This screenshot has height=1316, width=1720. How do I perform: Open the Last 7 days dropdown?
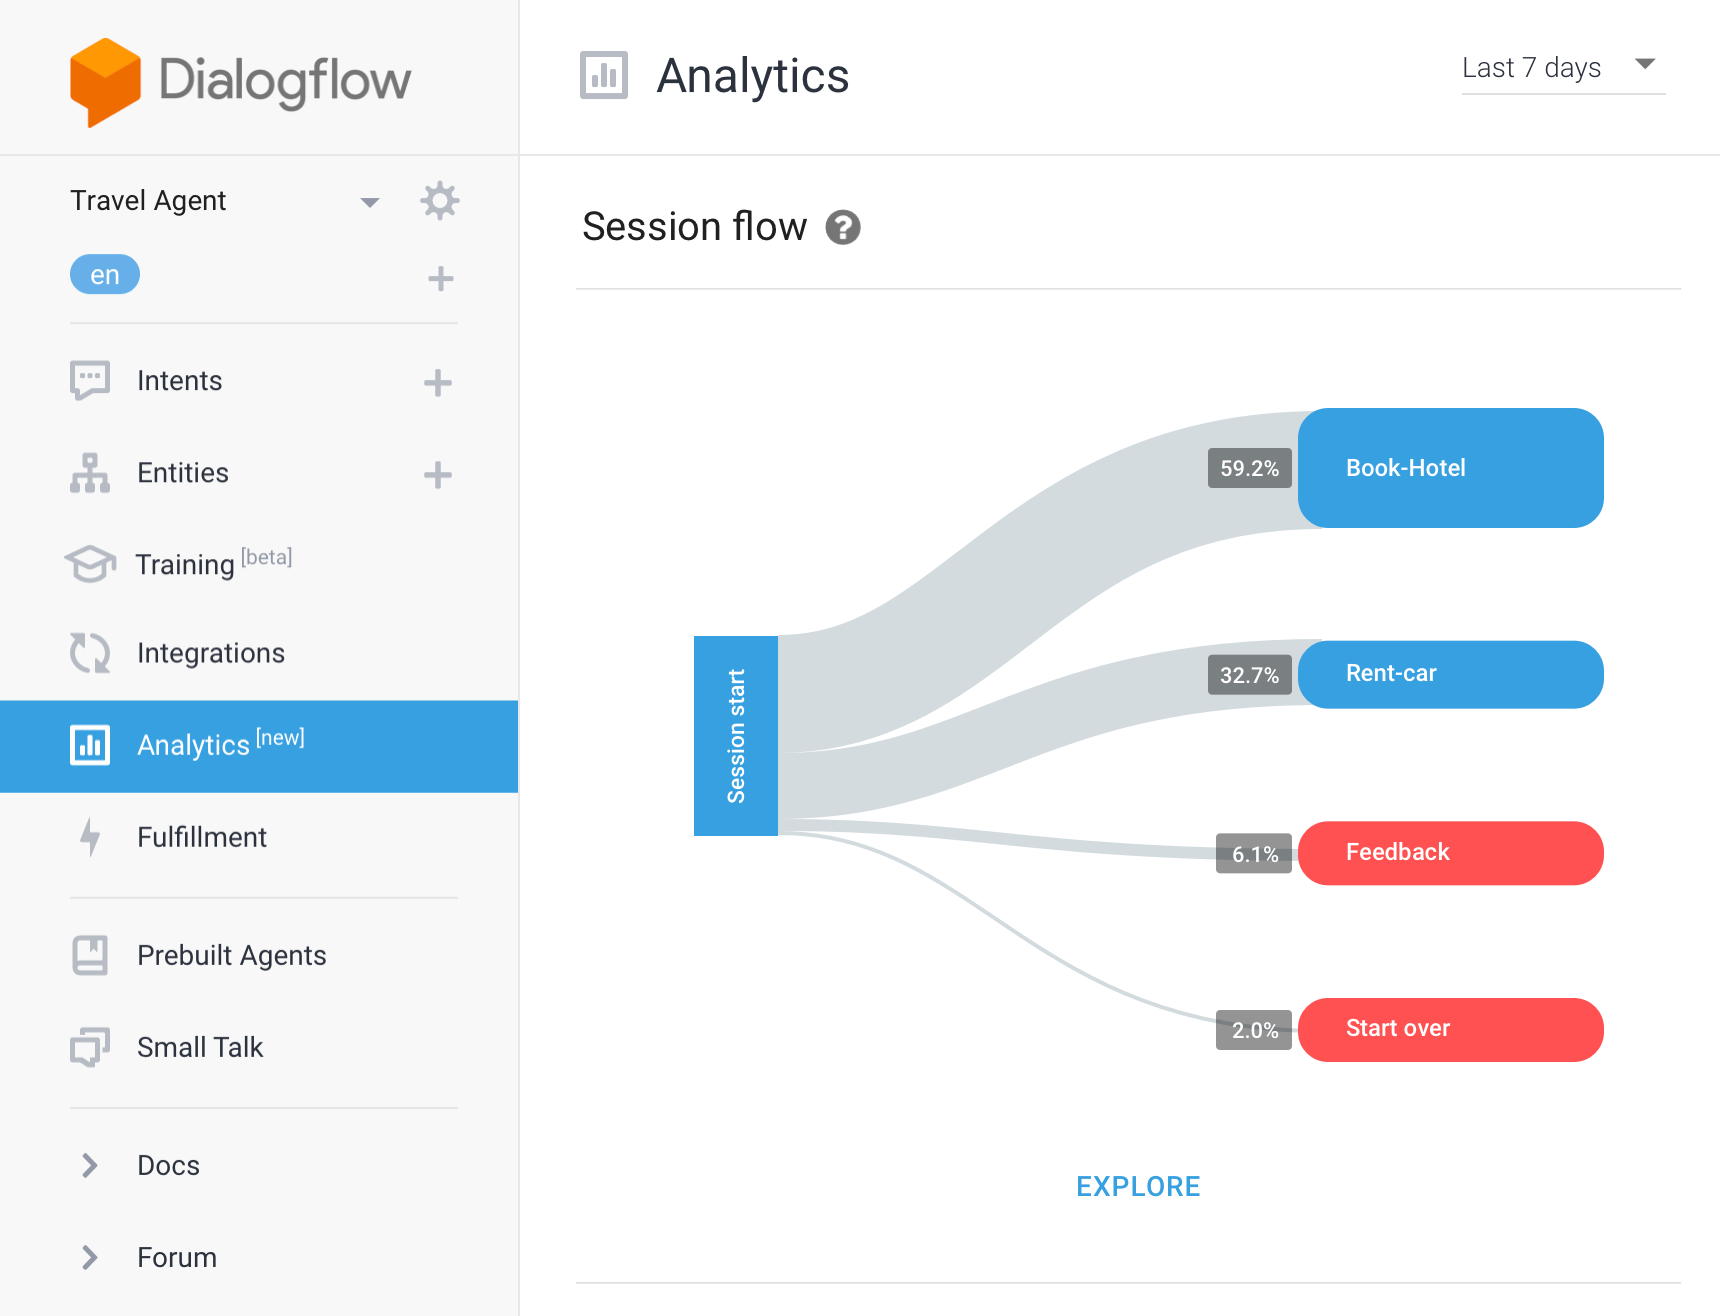tap(1563, 68)
